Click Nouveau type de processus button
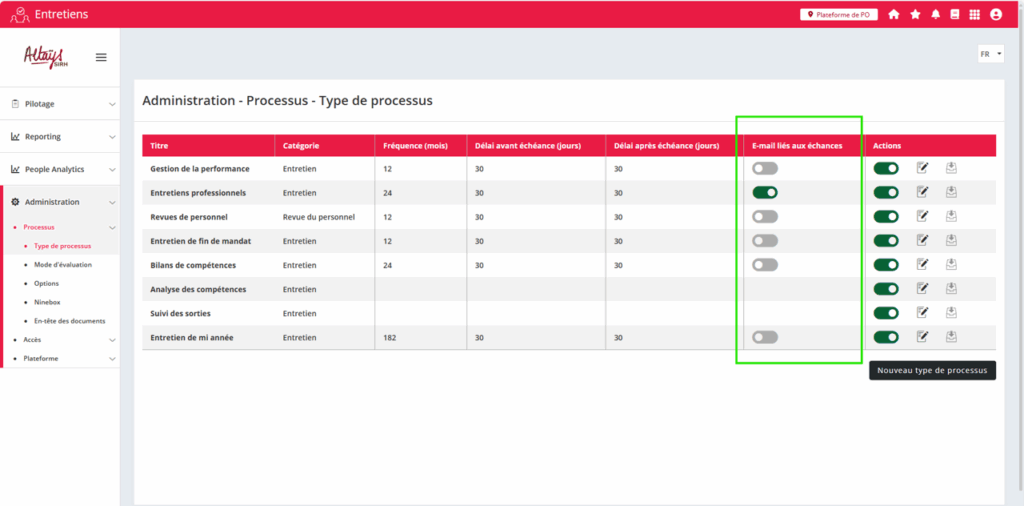The width and height of the screenshot is (1024, 506). 932,370
